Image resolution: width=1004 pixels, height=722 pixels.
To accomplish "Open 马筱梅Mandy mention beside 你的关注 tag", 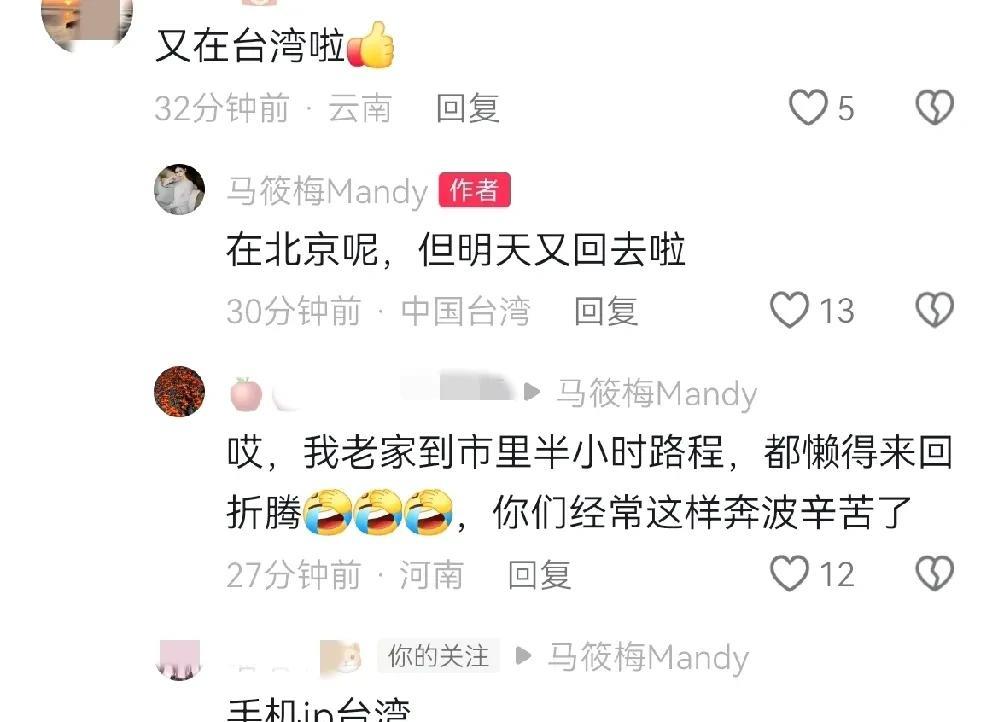I will click(648, 657).
